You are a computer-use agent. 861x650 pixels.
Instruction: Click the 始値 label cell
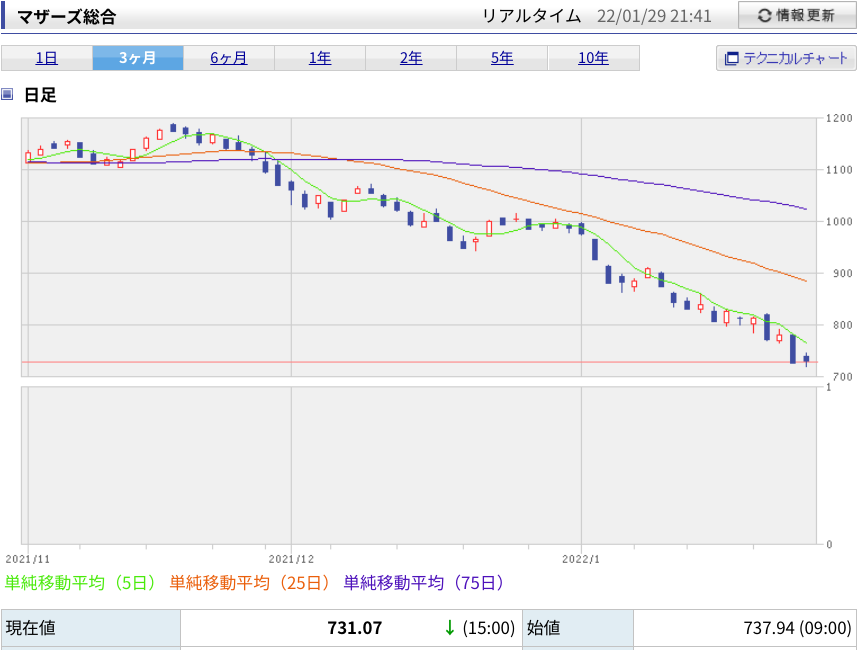[x=578, y=629]
